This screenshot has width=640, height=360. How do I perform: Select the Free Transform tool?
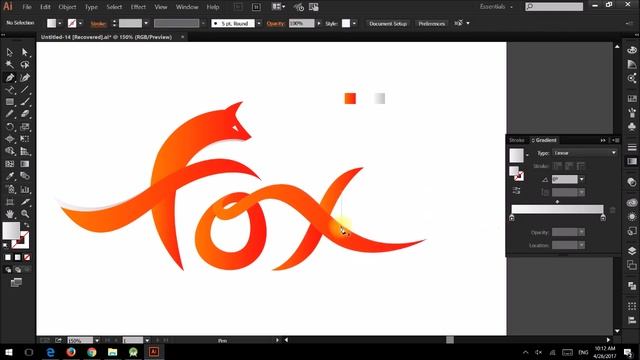coord(25,139)
